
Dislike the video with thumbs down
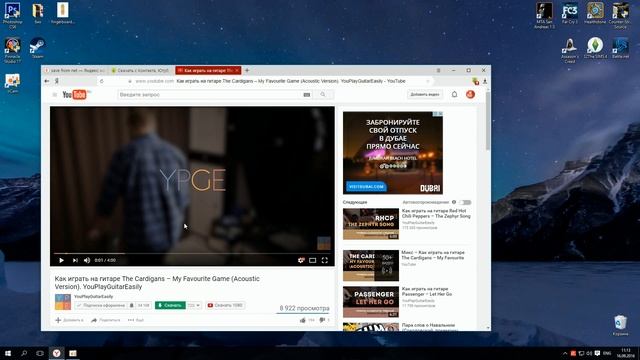point(322,320)
